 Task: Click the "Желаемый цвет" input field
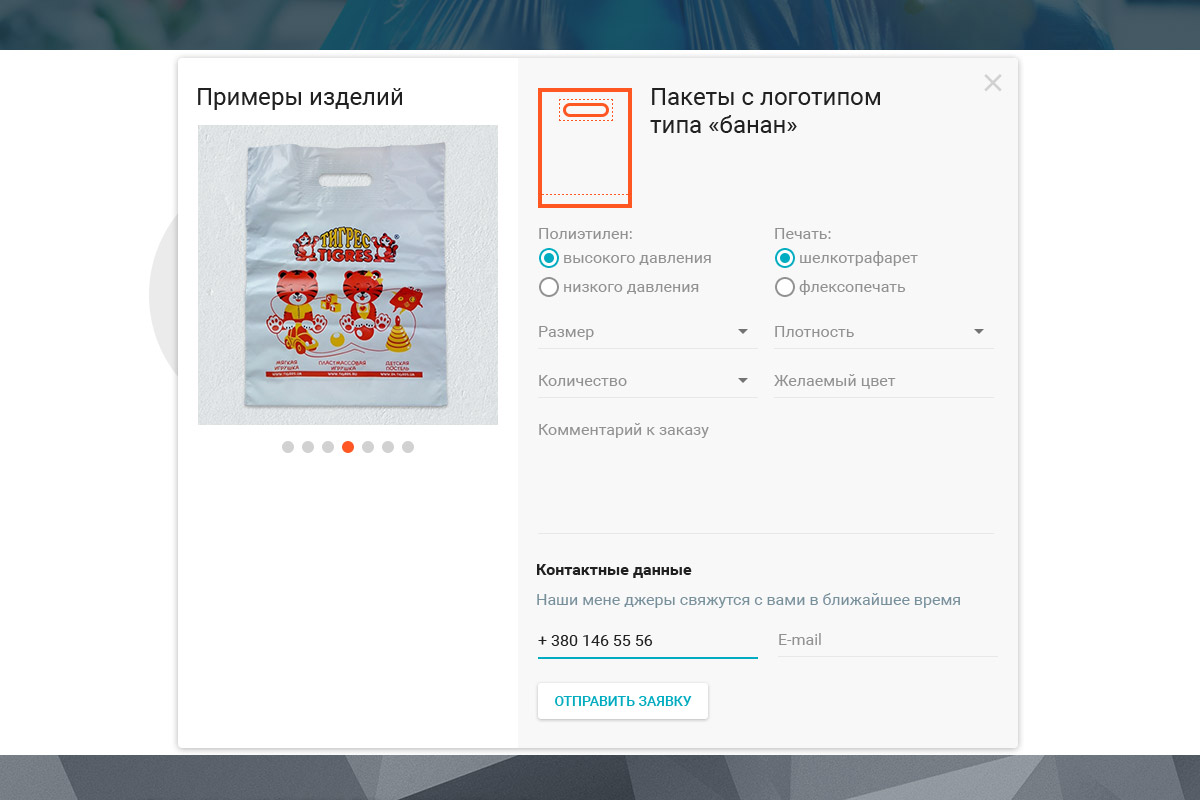point(883,381)
